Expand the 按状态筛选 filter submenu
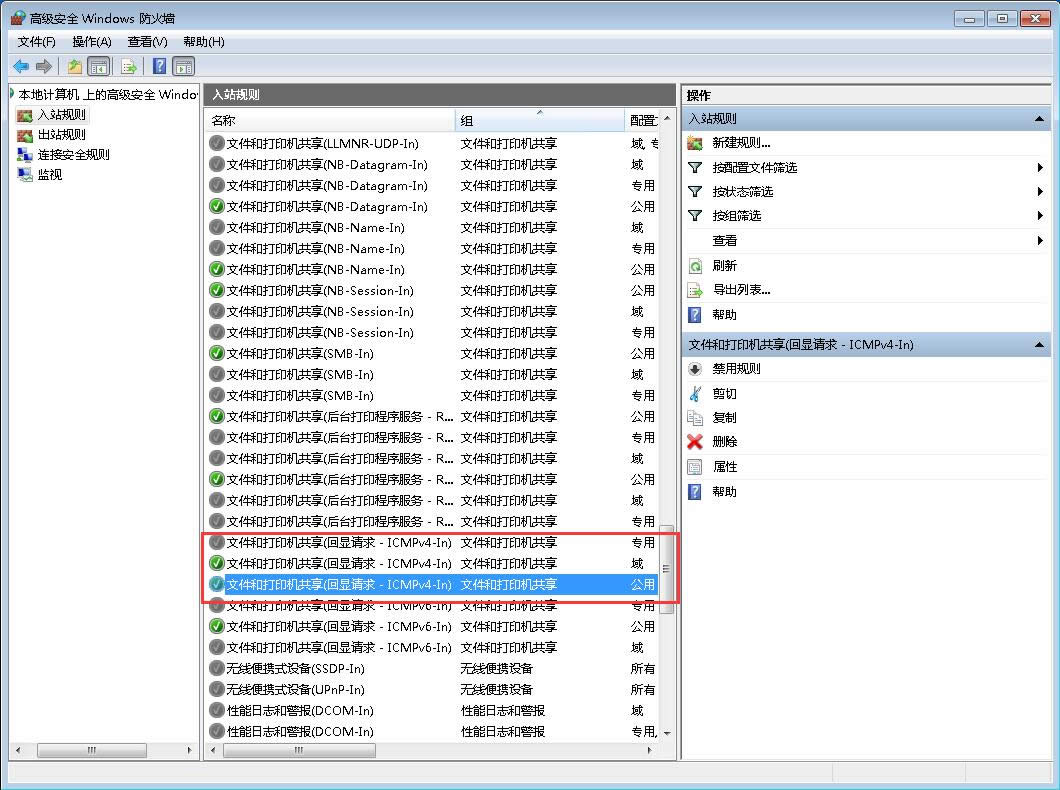The width and height of the screenshot is (1060, 790). click(x=742, y=192)
